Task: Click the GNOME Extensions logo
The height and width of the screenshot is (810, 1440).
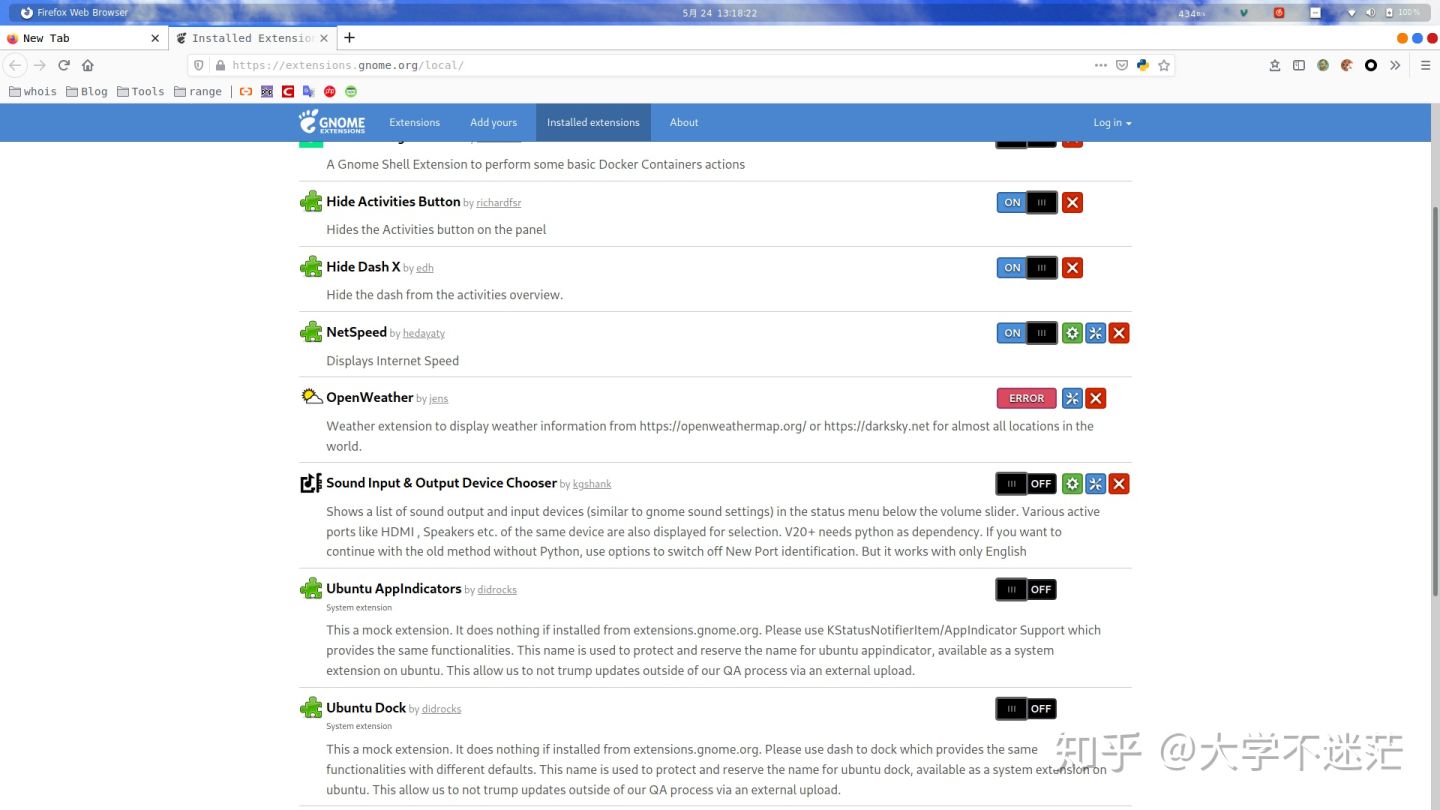Action: pyautogui.click(x=332, y=122)
